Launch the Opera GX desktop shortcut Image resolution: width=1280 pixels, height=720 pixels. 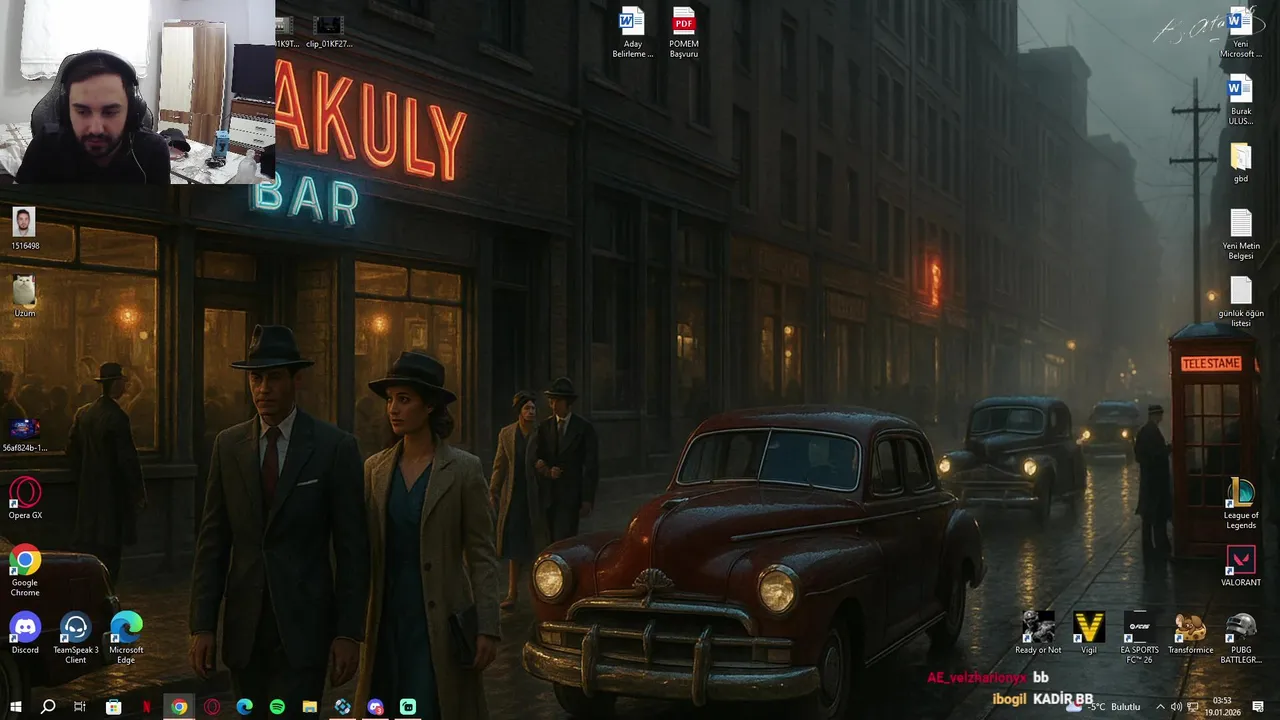25,498
